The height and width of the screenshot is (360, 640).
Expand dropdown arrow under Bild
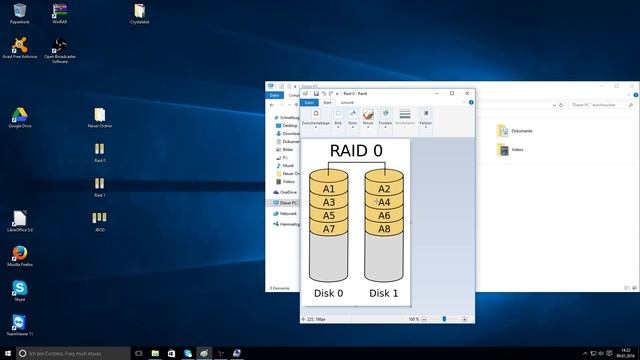(x=338, y=127)
